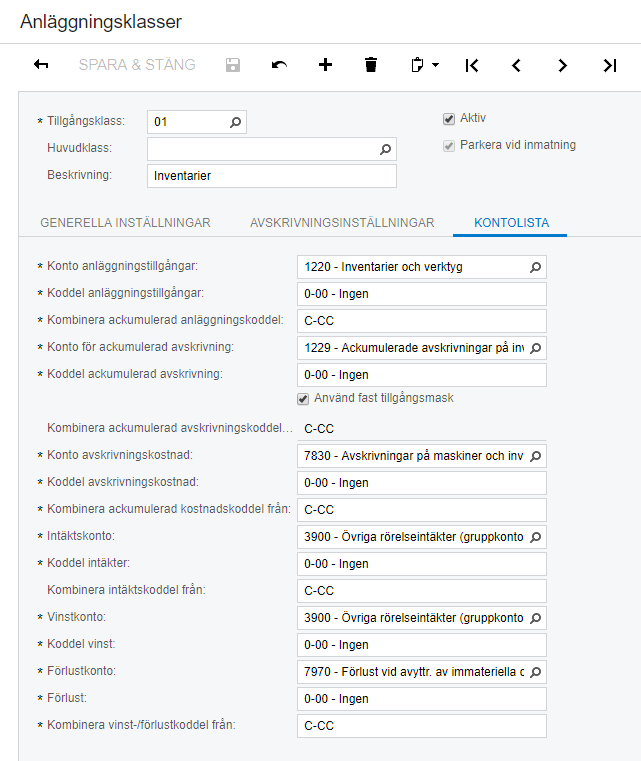Go to previous record

[517, 65]
